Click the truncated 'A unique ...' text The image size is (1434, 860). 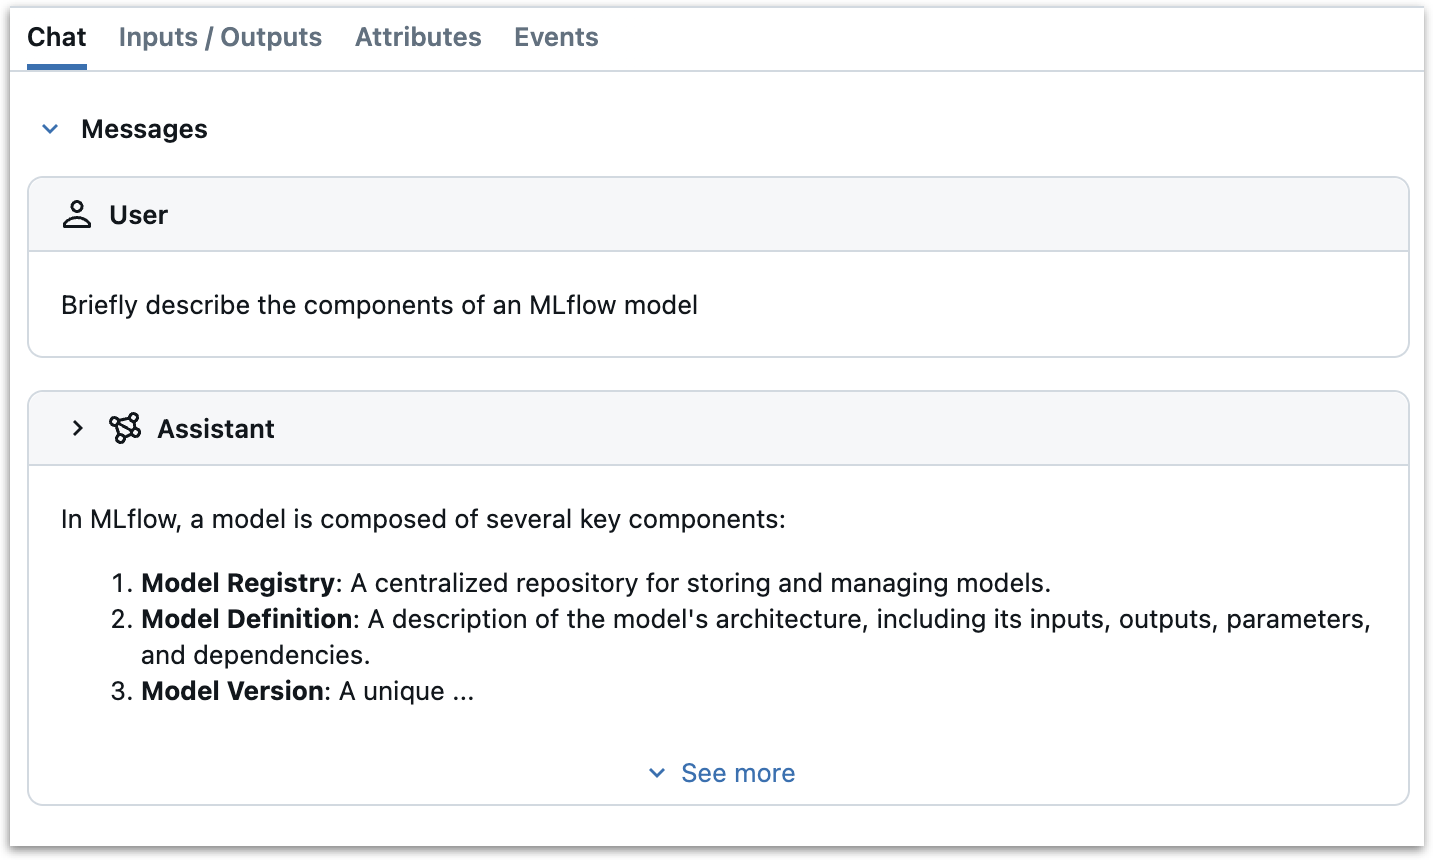pyautogui.click(x=406, y=691)
